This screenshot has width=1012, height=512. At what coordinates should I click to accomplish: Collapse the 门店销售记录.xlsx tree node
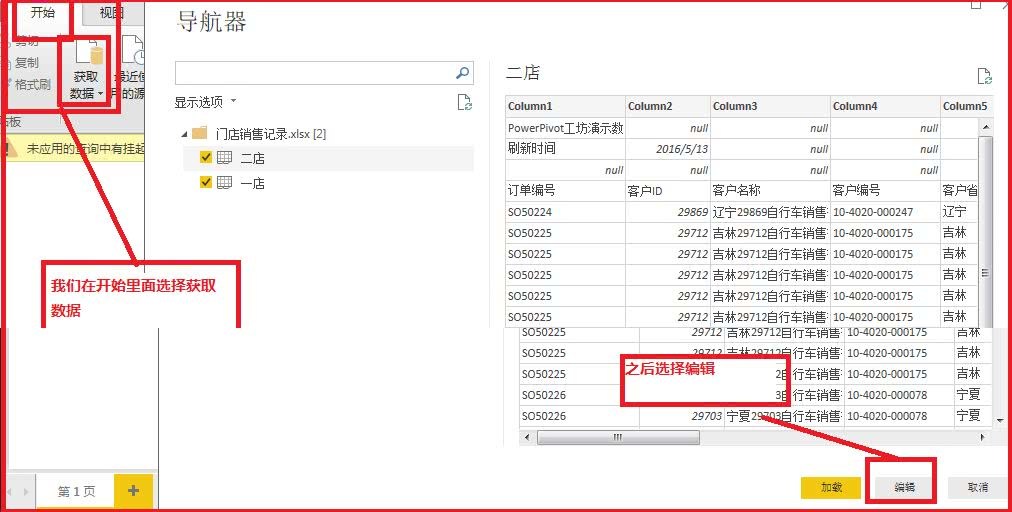point(184,134)
